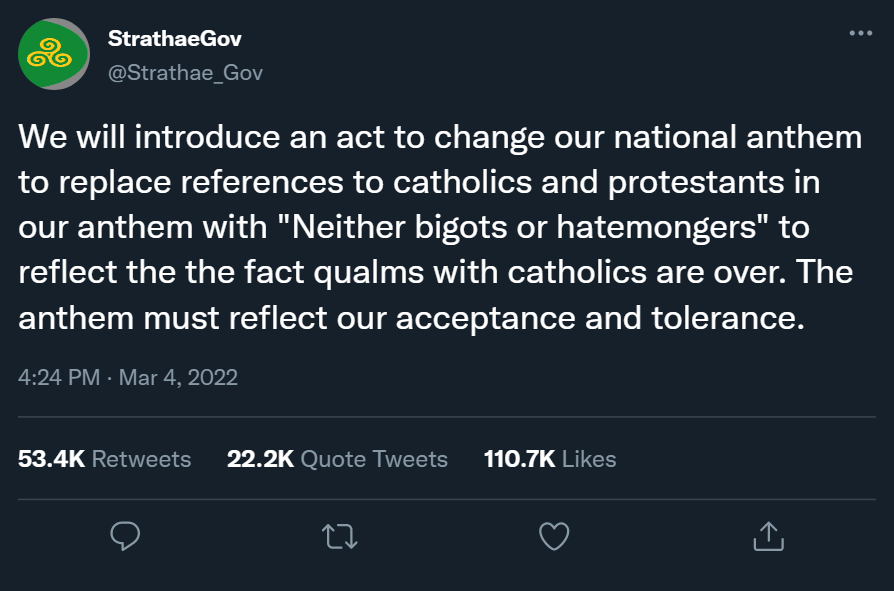The height and width of the screenshot is (591, 894).
Task: View the 110.7K Likes list
Action: [549, 458]
